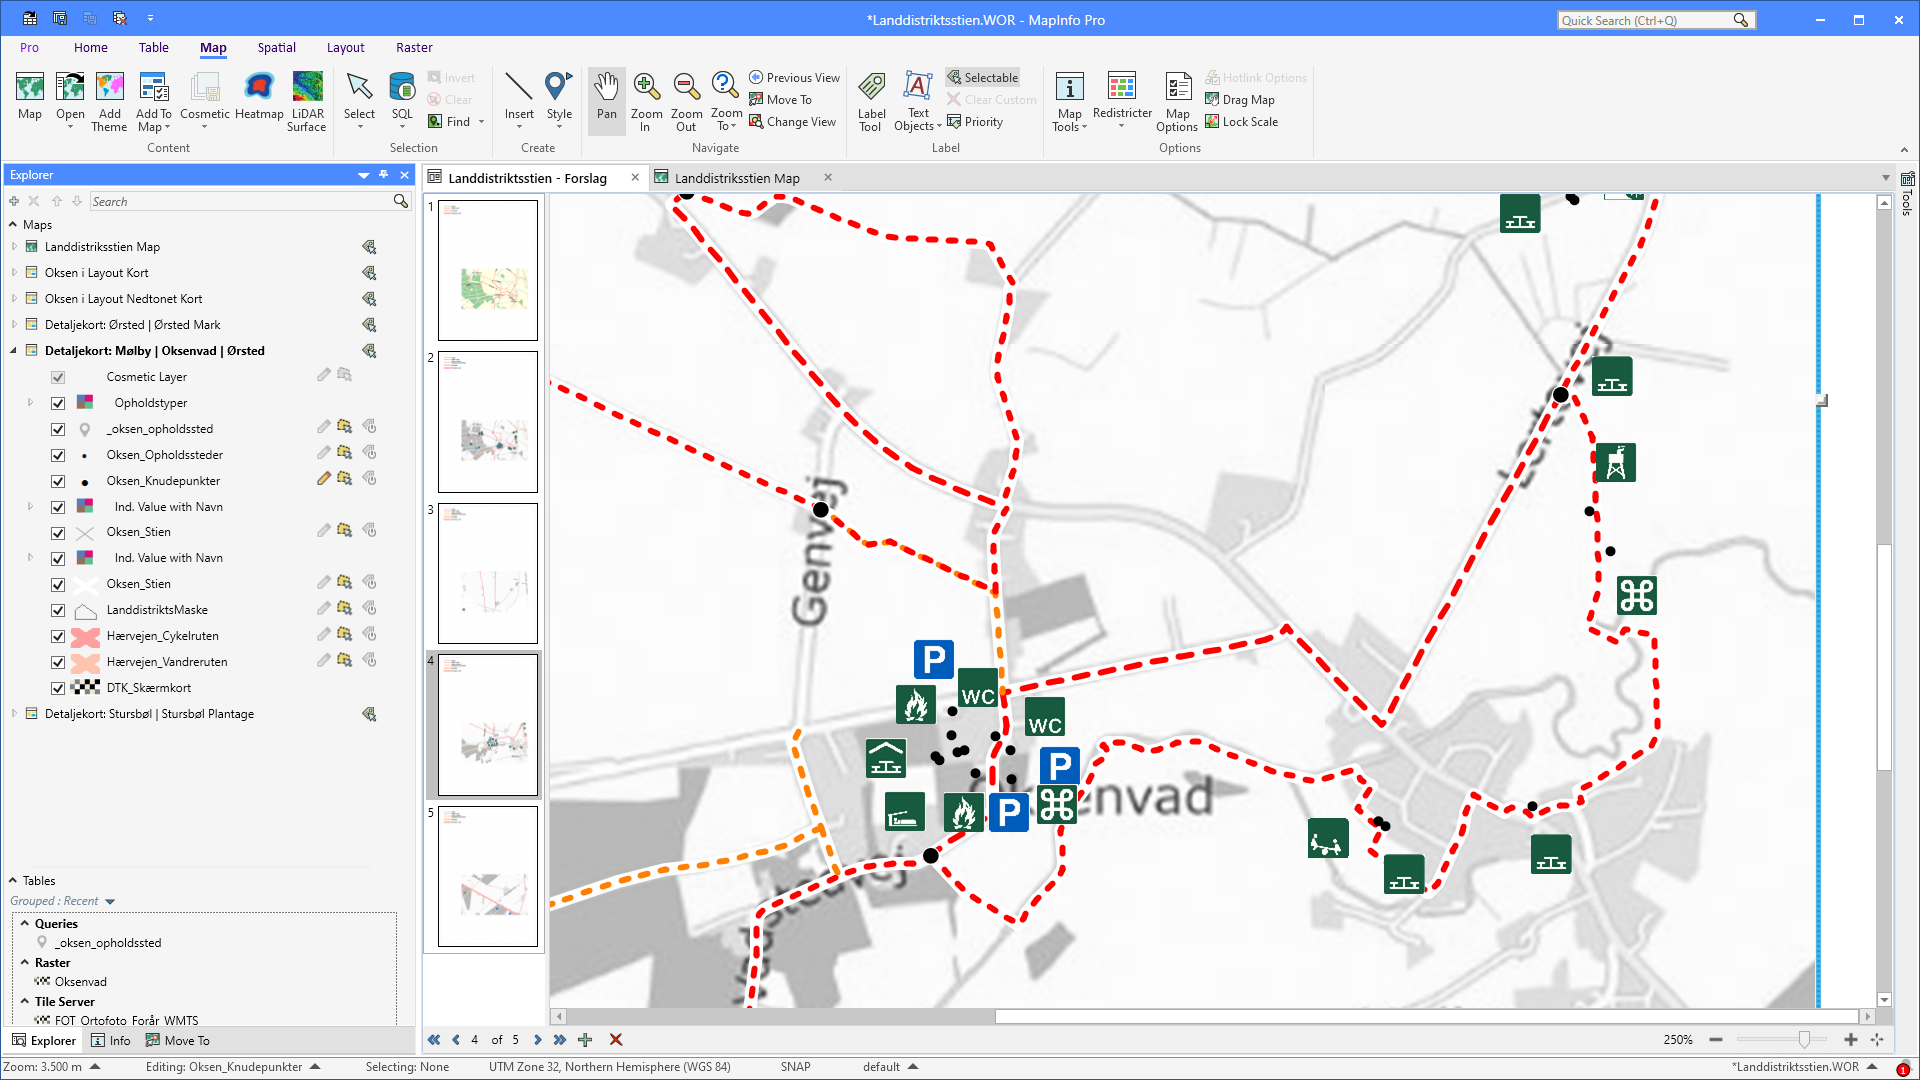
Task: Disable the LanddistriktsMaske layer checkbox
Action: click(x=58, y=609)
